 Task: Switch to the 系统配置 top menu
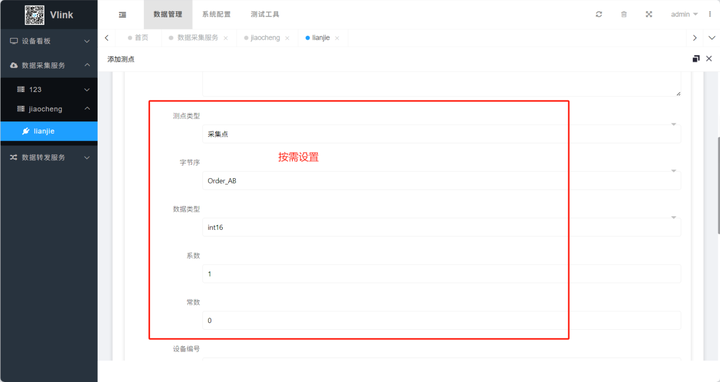click(x=216, y=14)
